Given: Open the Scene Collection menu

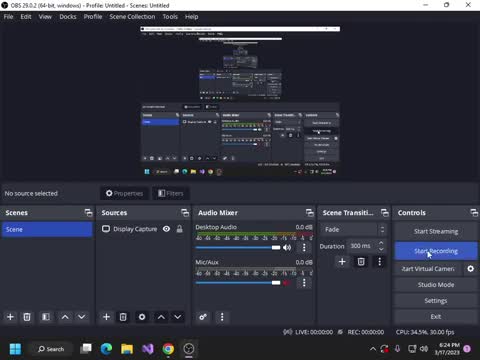Looking at the screenshot, I should point(132,17).
